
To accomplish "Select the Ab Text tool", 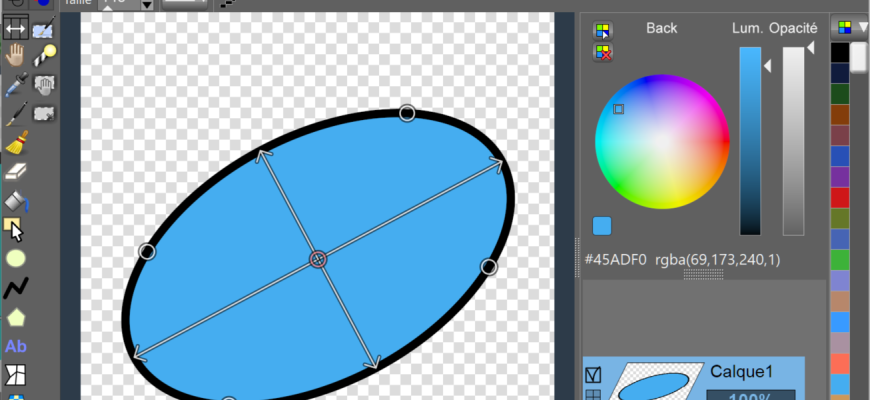I will (16, 347).
